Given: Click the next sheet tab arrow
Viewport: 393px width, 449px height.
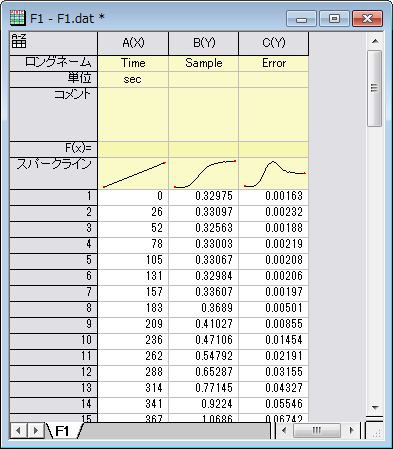Looking at the screenshot, I should (x=35, y=431).
